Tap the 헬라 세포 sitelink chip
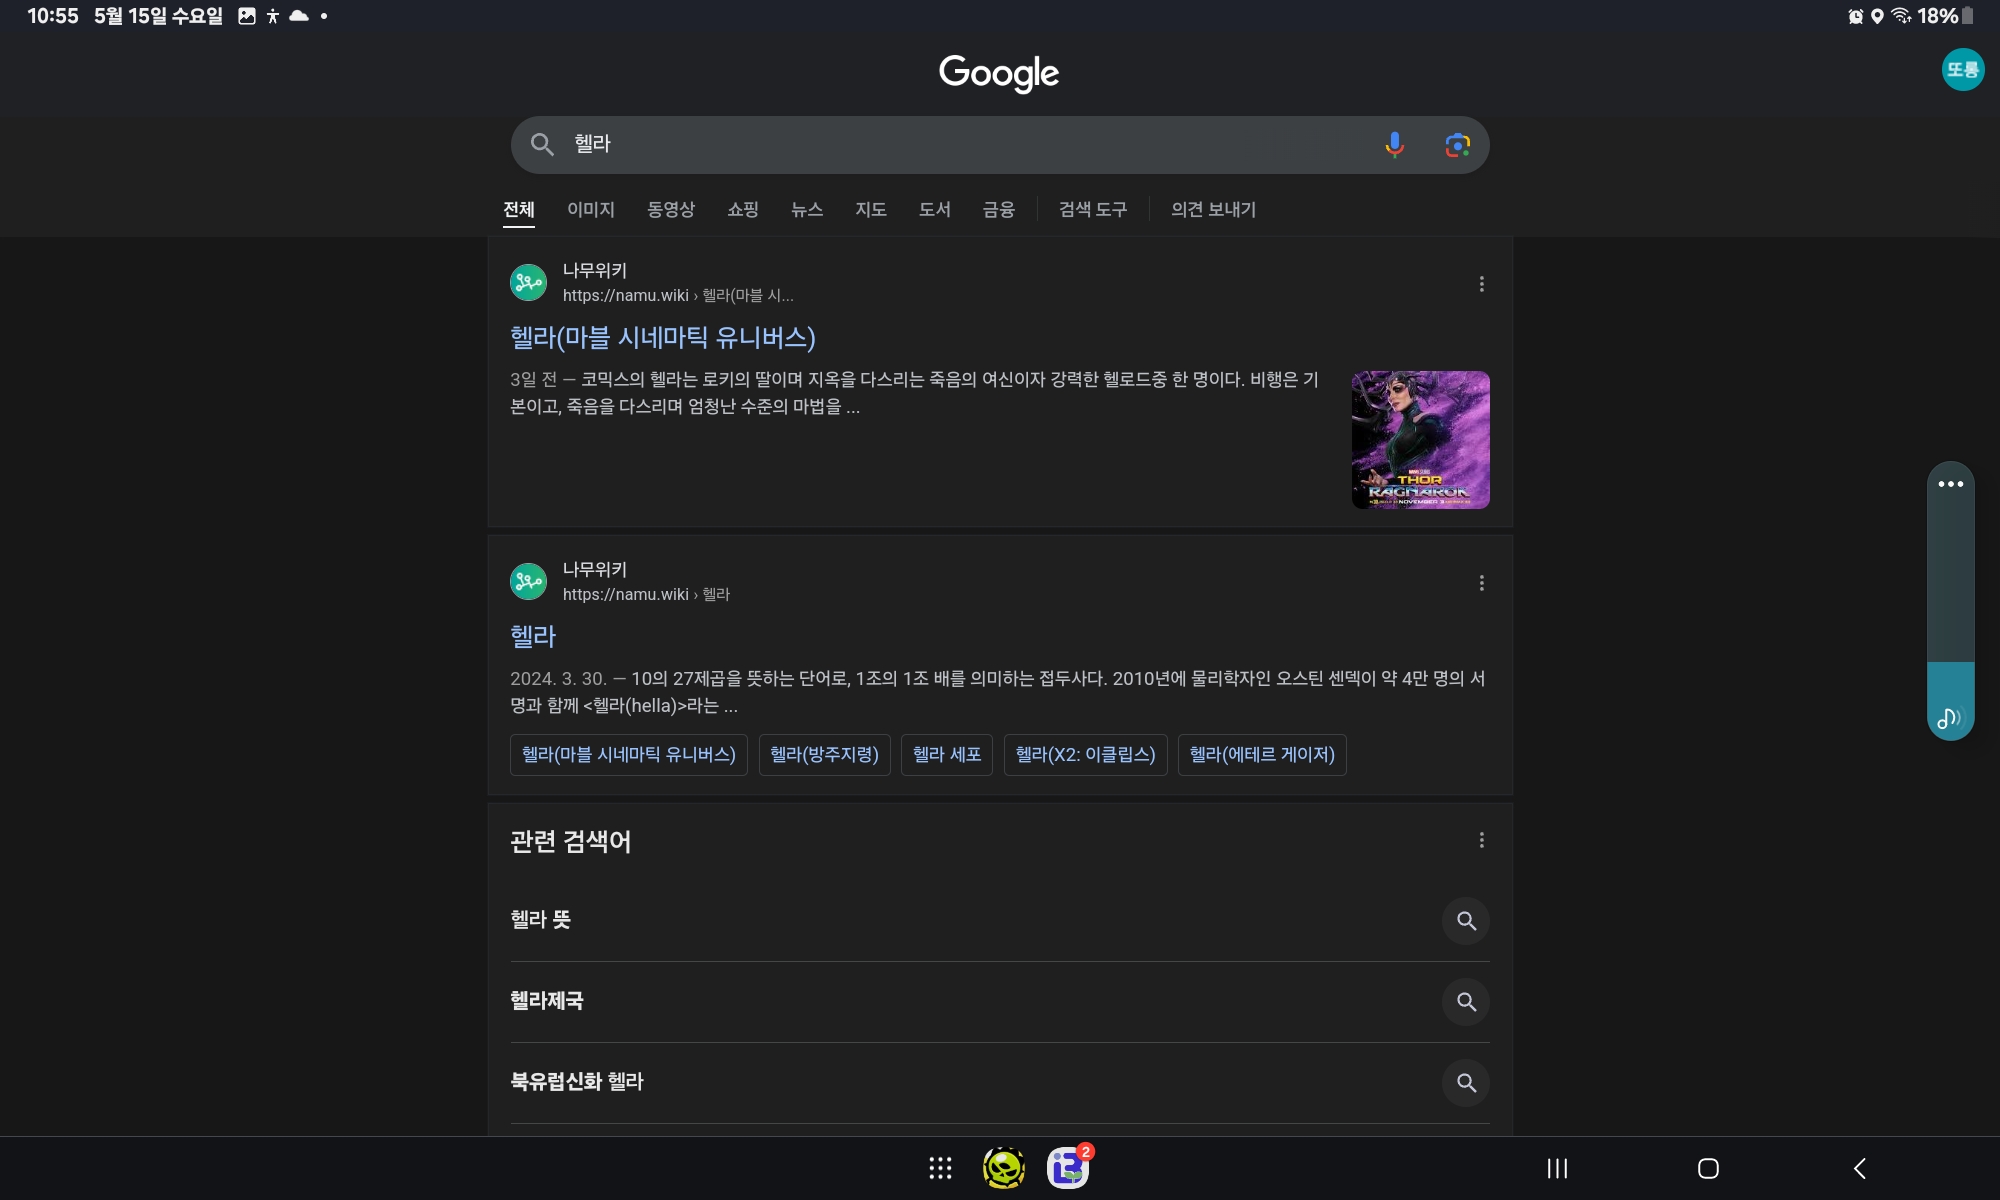 (x=946, y=755)
